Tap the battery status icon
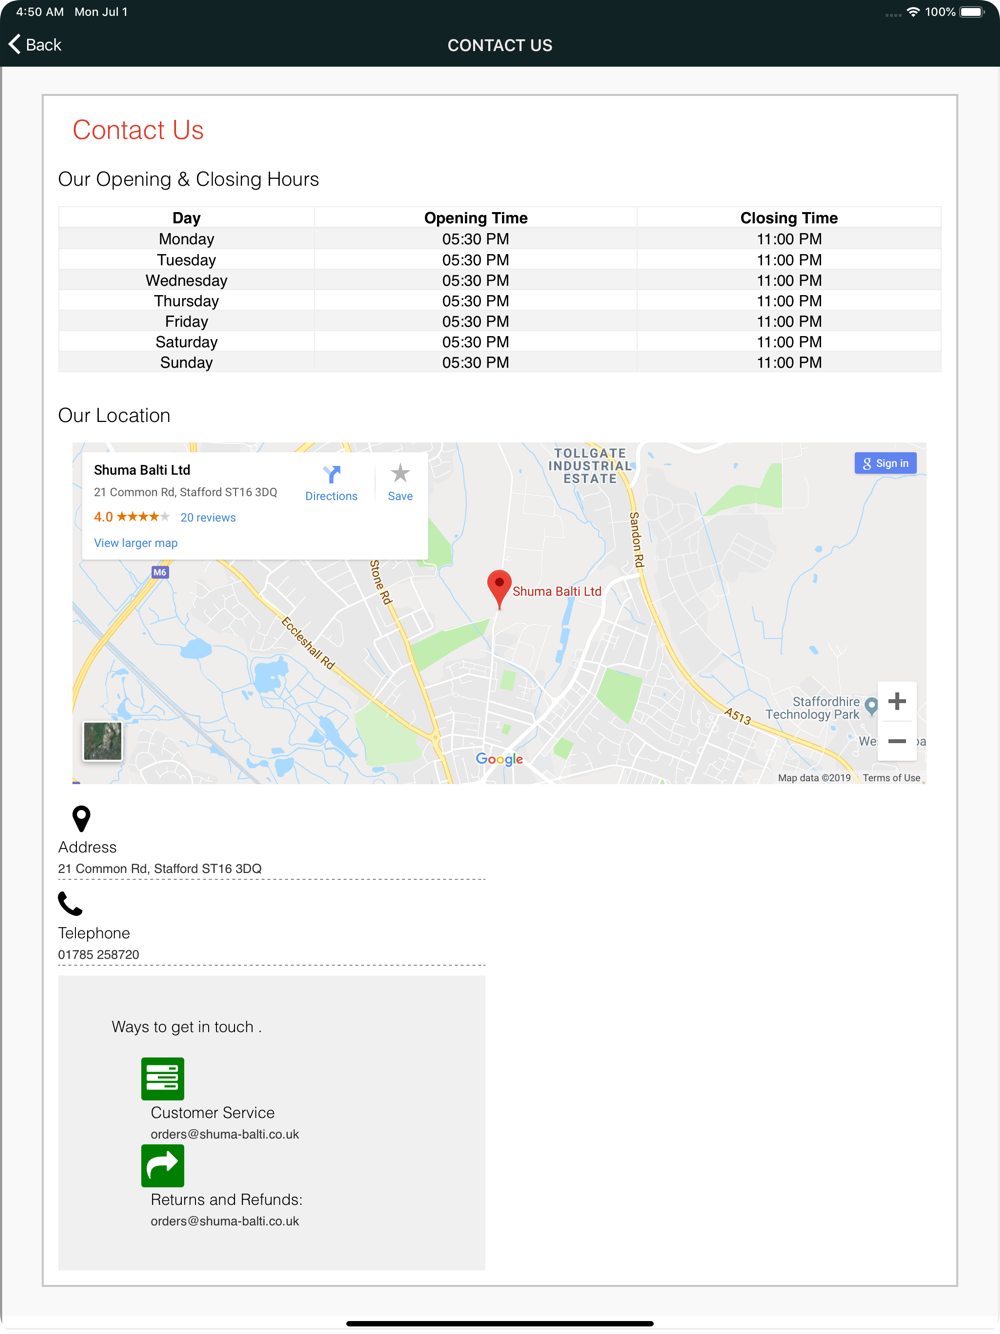The image size is (1000, 1334). click(x=973, y=12)
